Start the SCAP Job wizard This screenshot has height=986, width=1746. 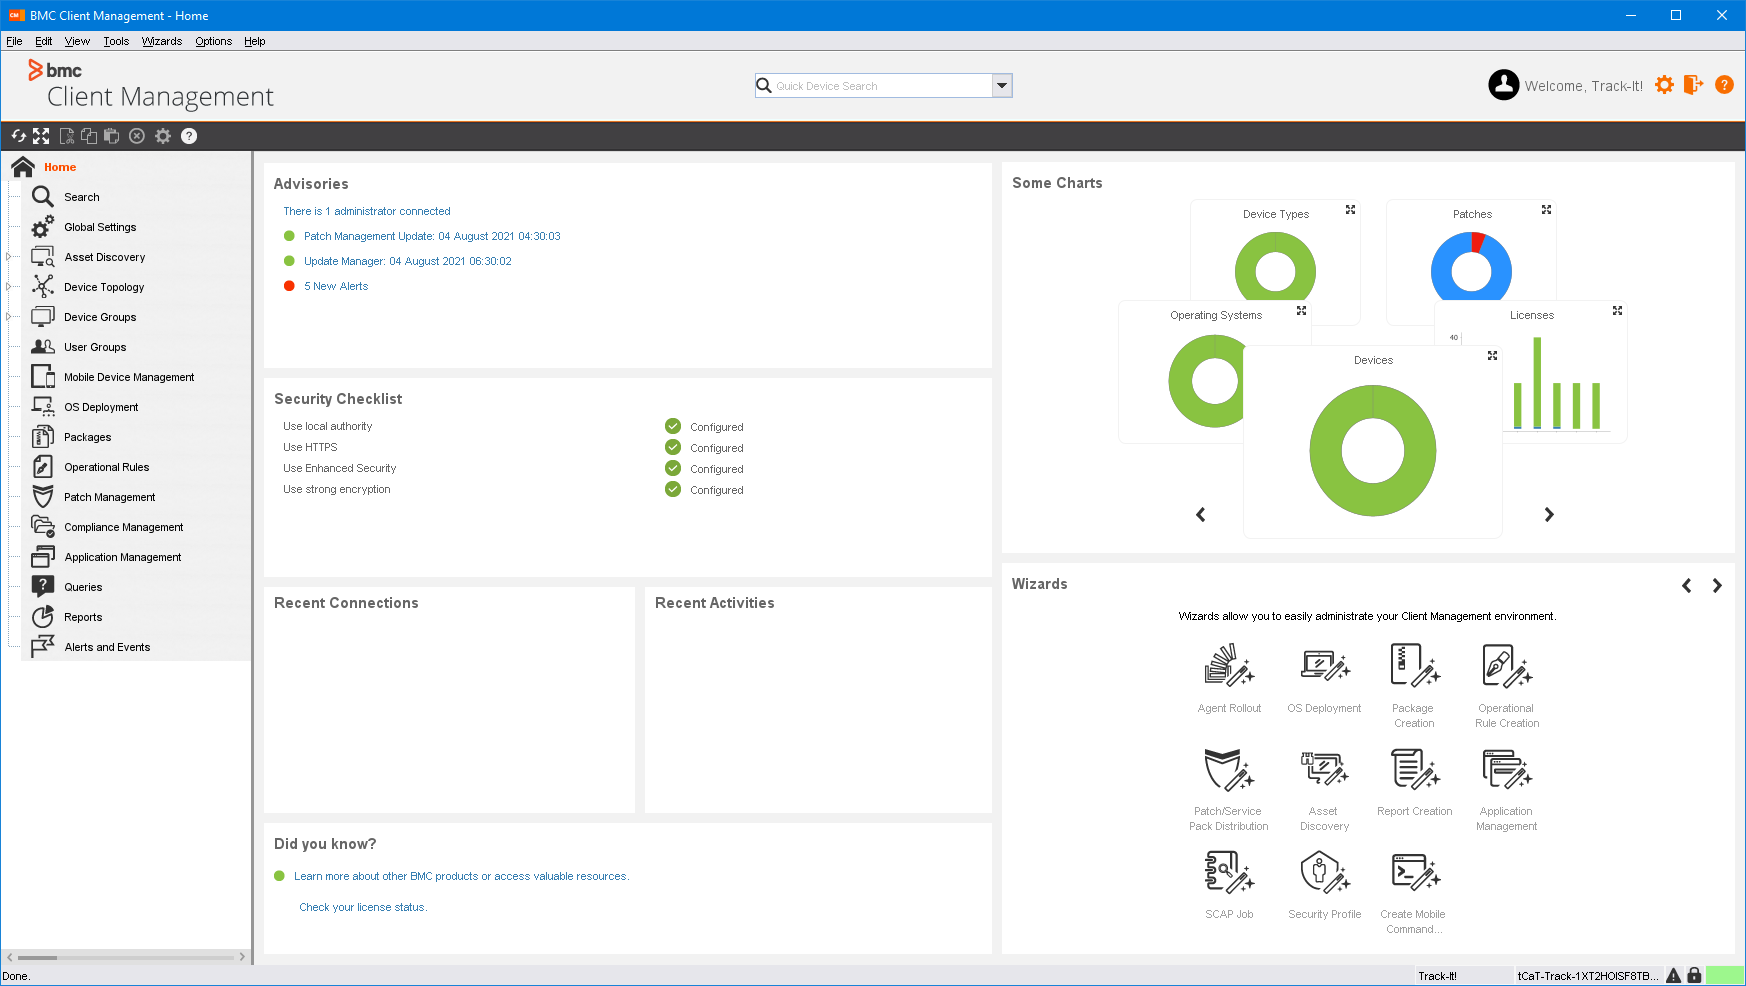(1229, 872)
